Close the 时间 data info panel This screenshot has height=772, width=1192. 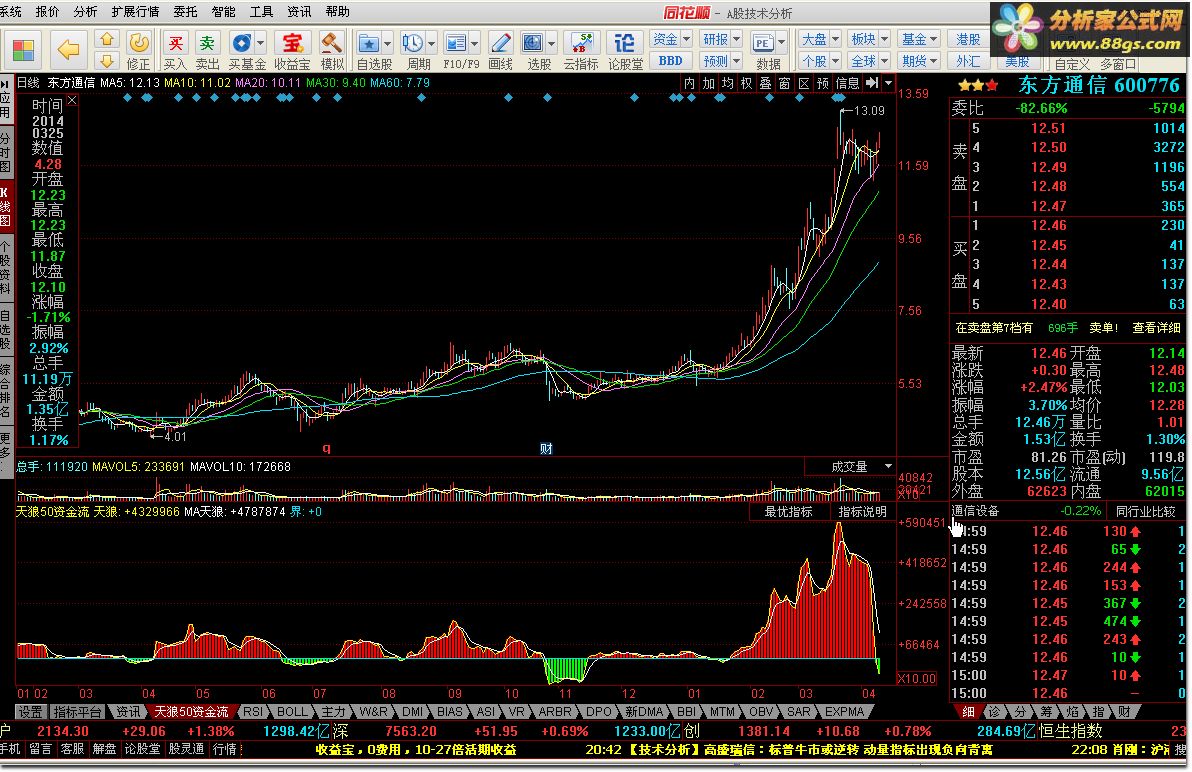click(71, 100)
